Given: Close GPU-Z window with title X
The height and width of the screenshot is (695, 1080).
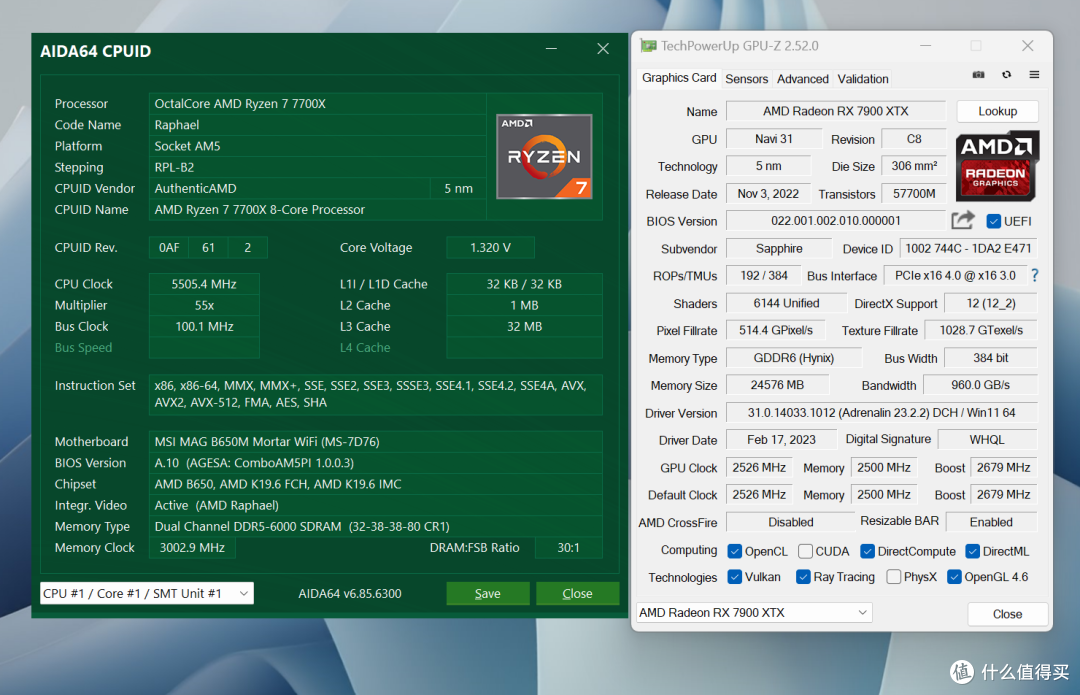Looking at the screenshot, I should coord(1028,45).
